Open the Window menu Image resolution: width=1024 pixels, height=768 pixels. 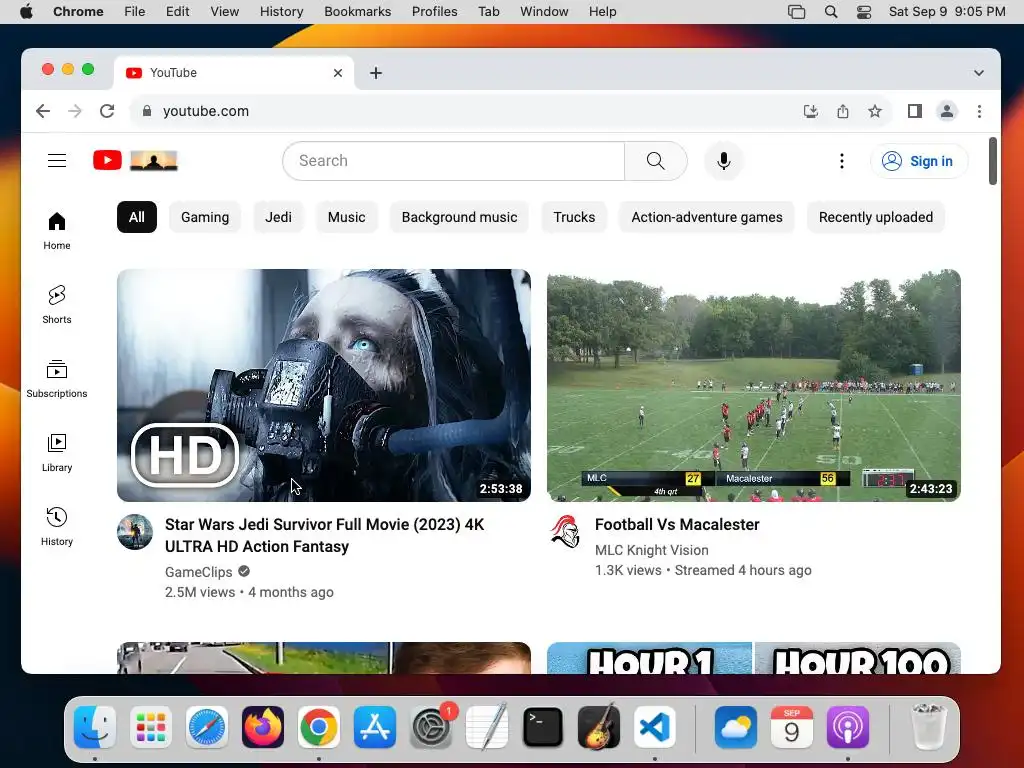pos(544,12)
